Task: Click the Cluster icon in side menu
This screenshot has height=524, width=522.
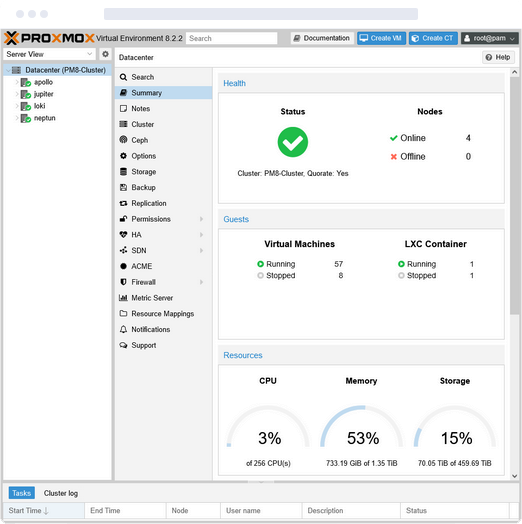Action: click(123, 124)
